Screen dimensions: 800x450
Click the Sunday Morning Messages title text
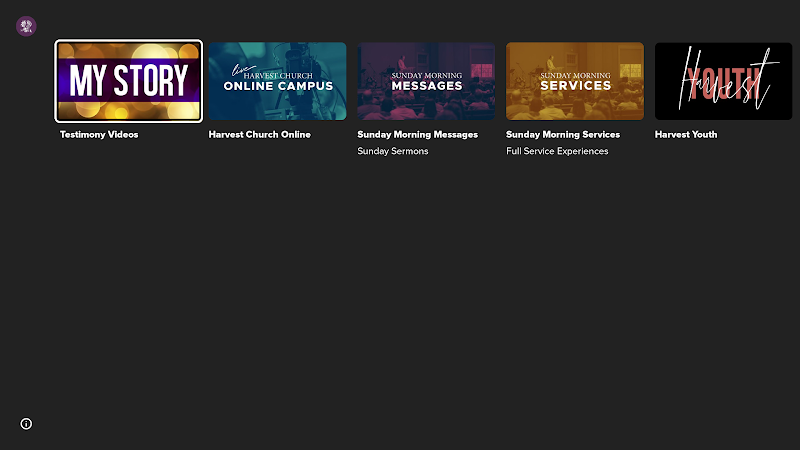click(x=417, y=135)
